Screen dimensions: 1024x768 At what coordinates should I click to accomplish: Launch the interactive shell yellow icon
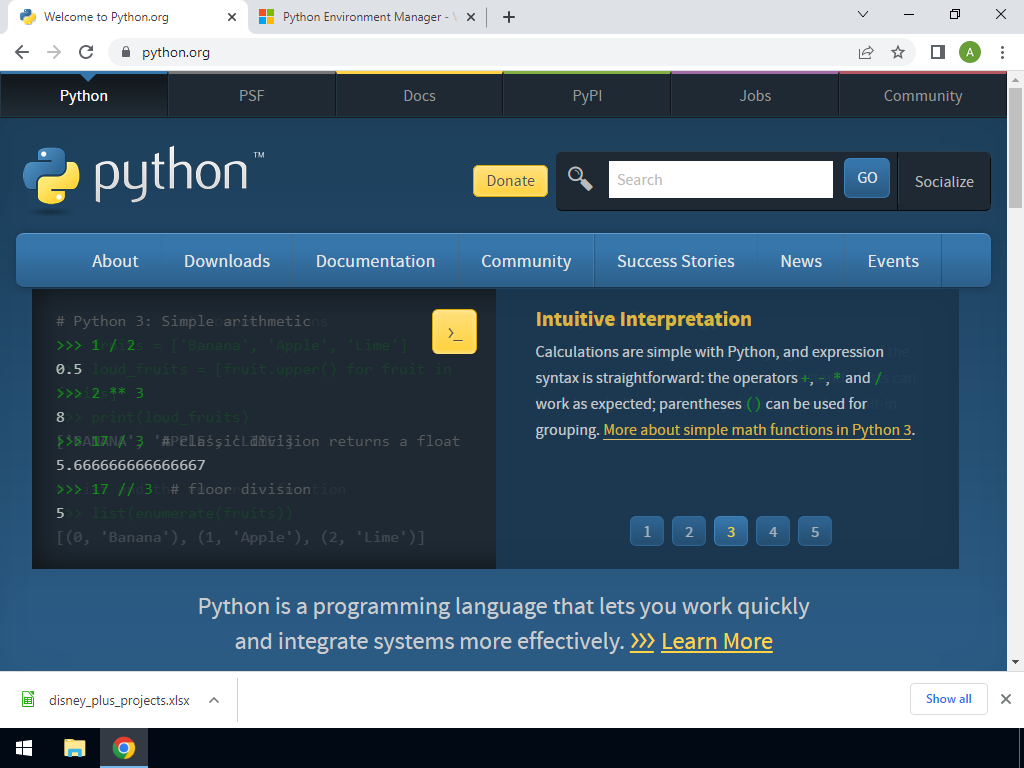pyautogui.click(x=454, y=332)
